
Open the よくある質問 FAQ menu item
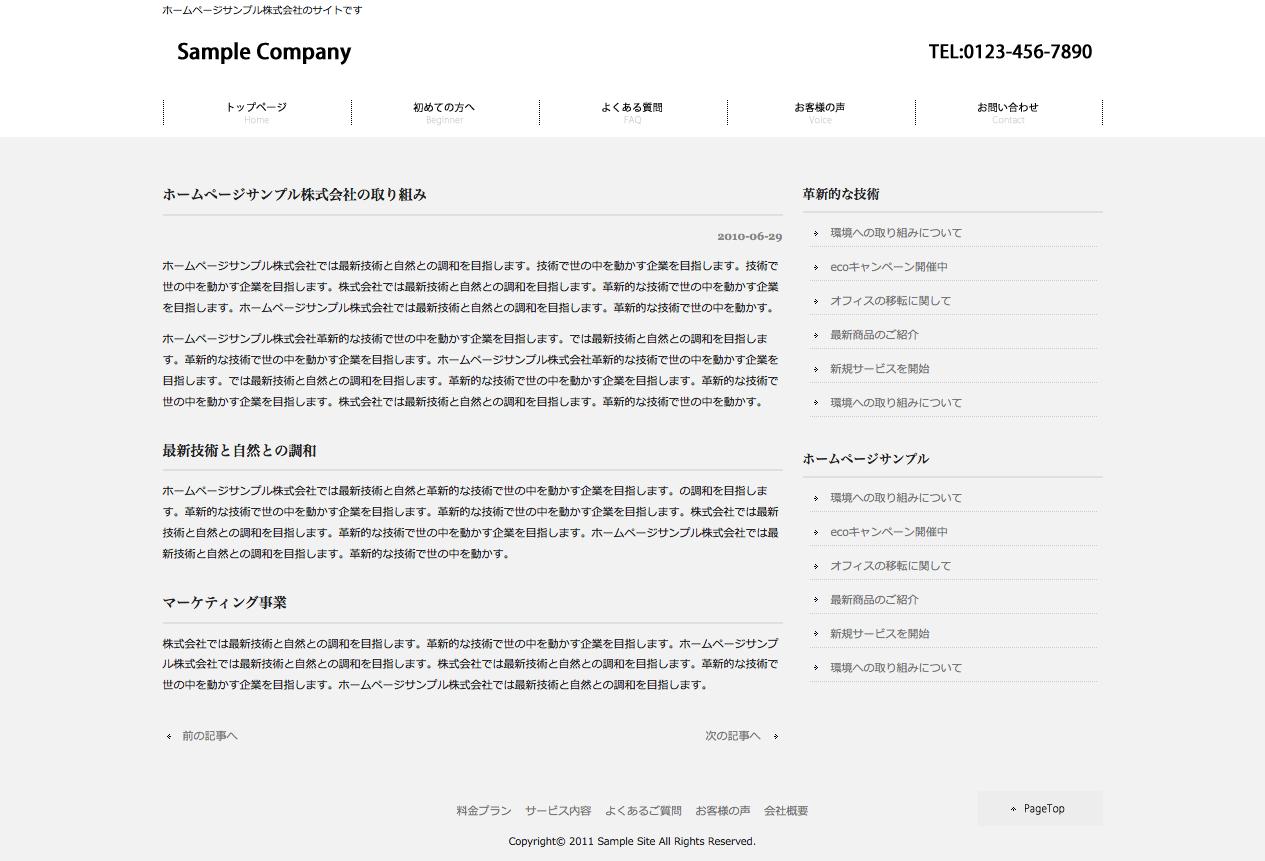click(632, 112)
